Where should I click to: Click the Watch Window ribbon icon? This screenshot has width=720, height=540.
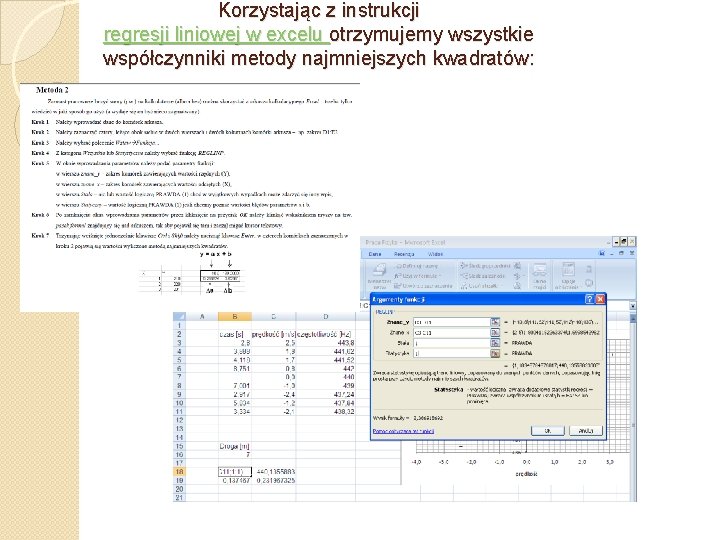click(540, 276)
